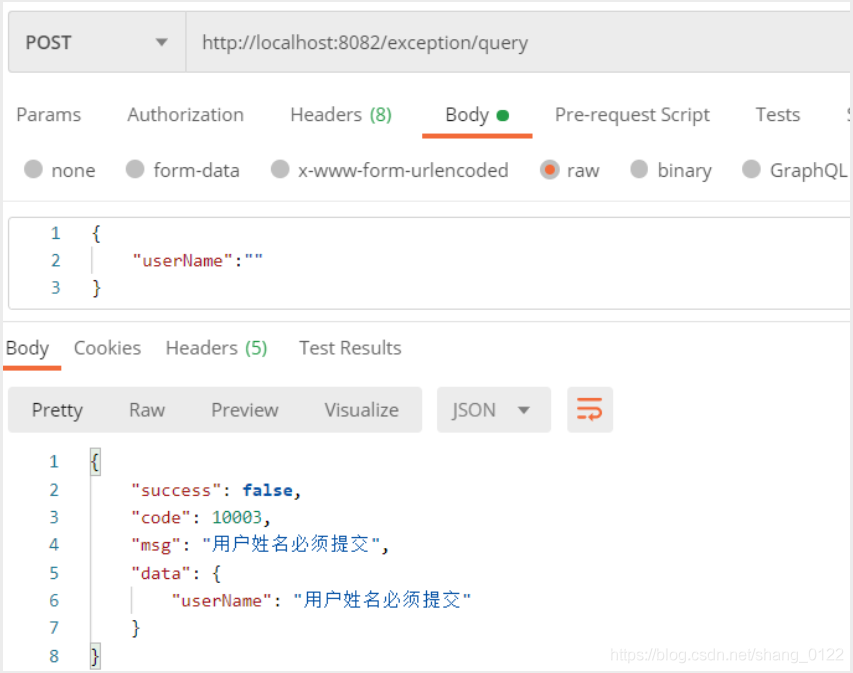Click the request URL input field
This screenshot has width=853, height=673.
tap(520, 42)
